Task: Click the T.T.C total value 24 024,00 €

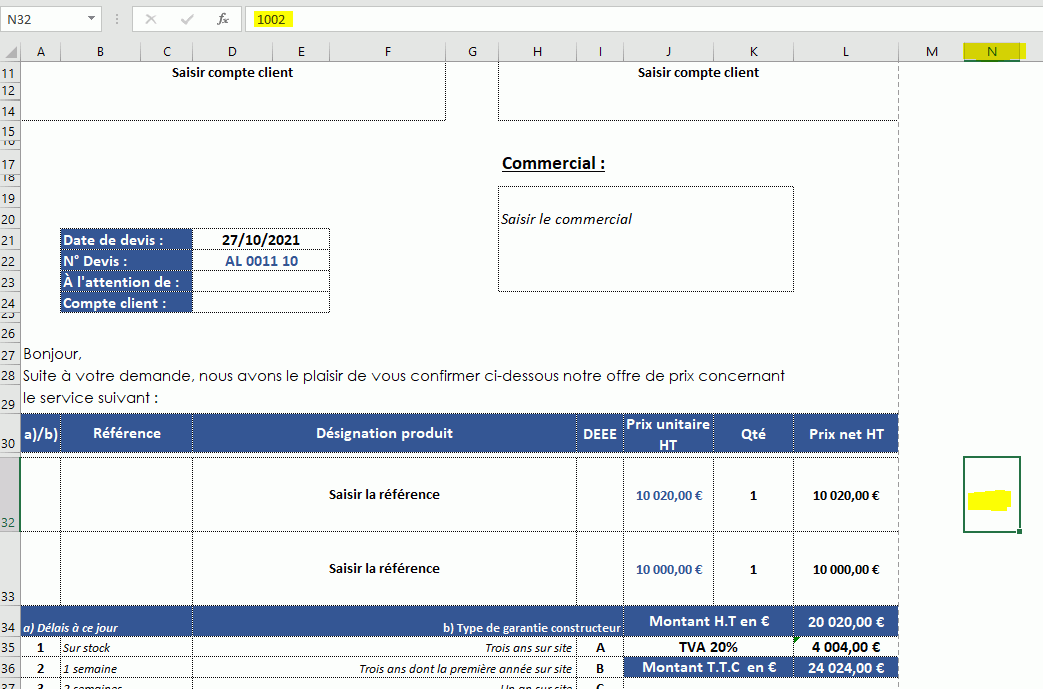Action: (846, 667)
